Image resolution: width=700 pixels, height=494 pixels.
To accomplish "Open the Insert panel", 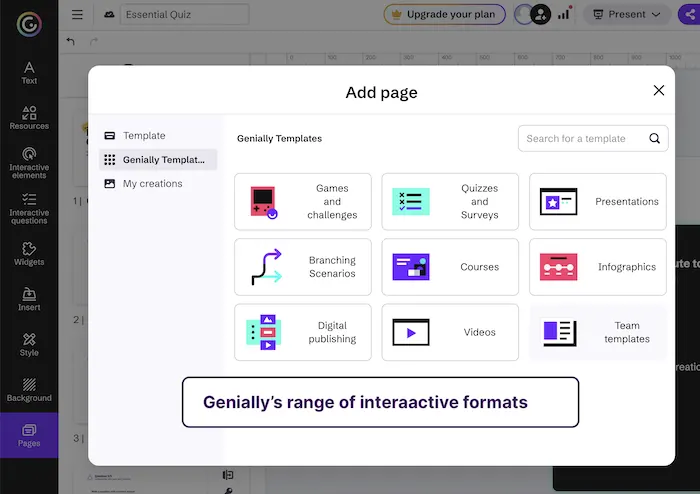I will pyautogui.click(x=29, y=299).
